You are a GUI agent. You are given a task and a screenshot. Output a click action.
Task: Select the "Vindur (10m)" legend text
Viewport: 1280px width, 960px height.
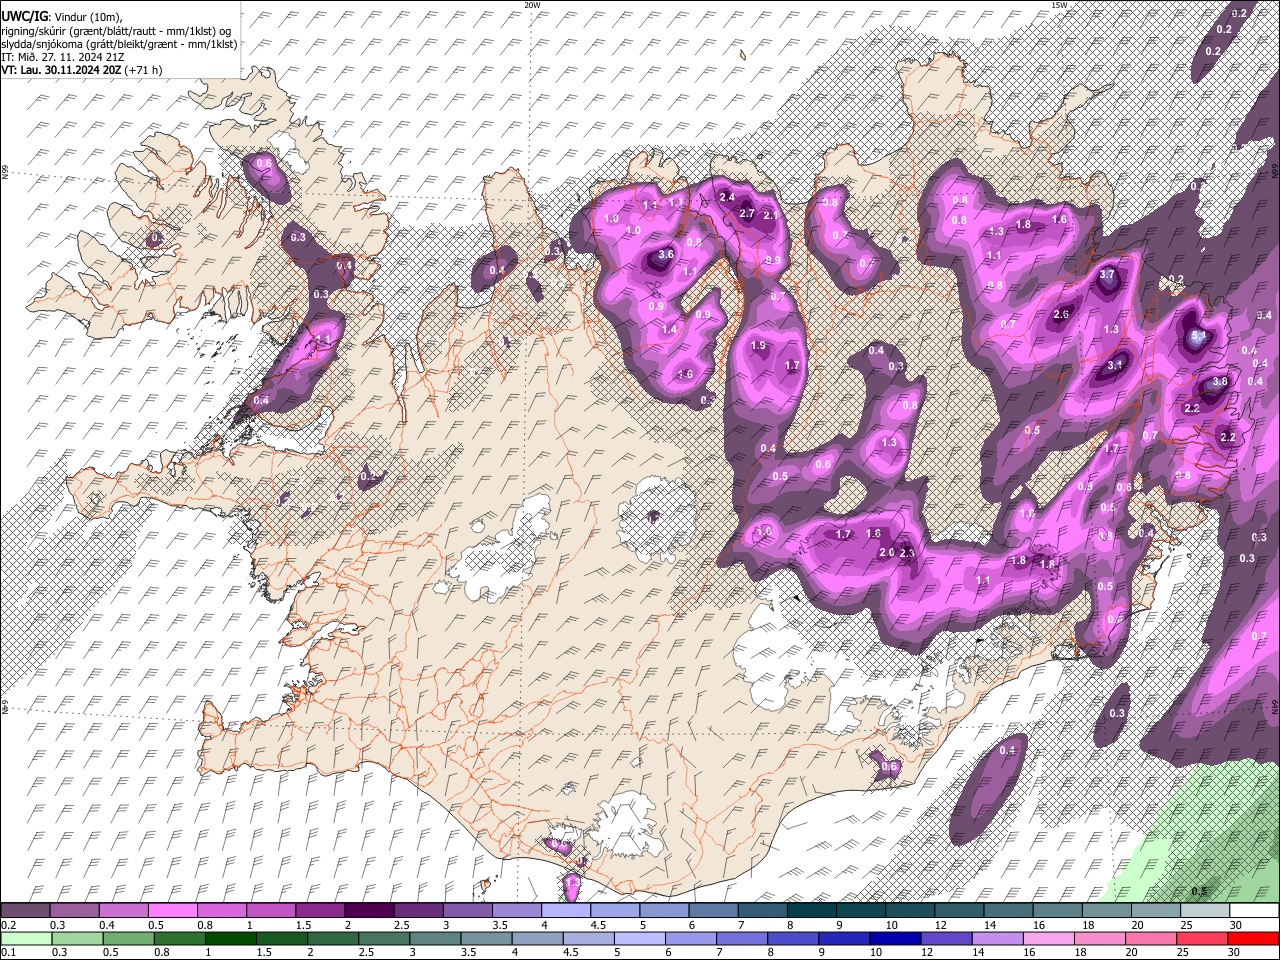87,17
